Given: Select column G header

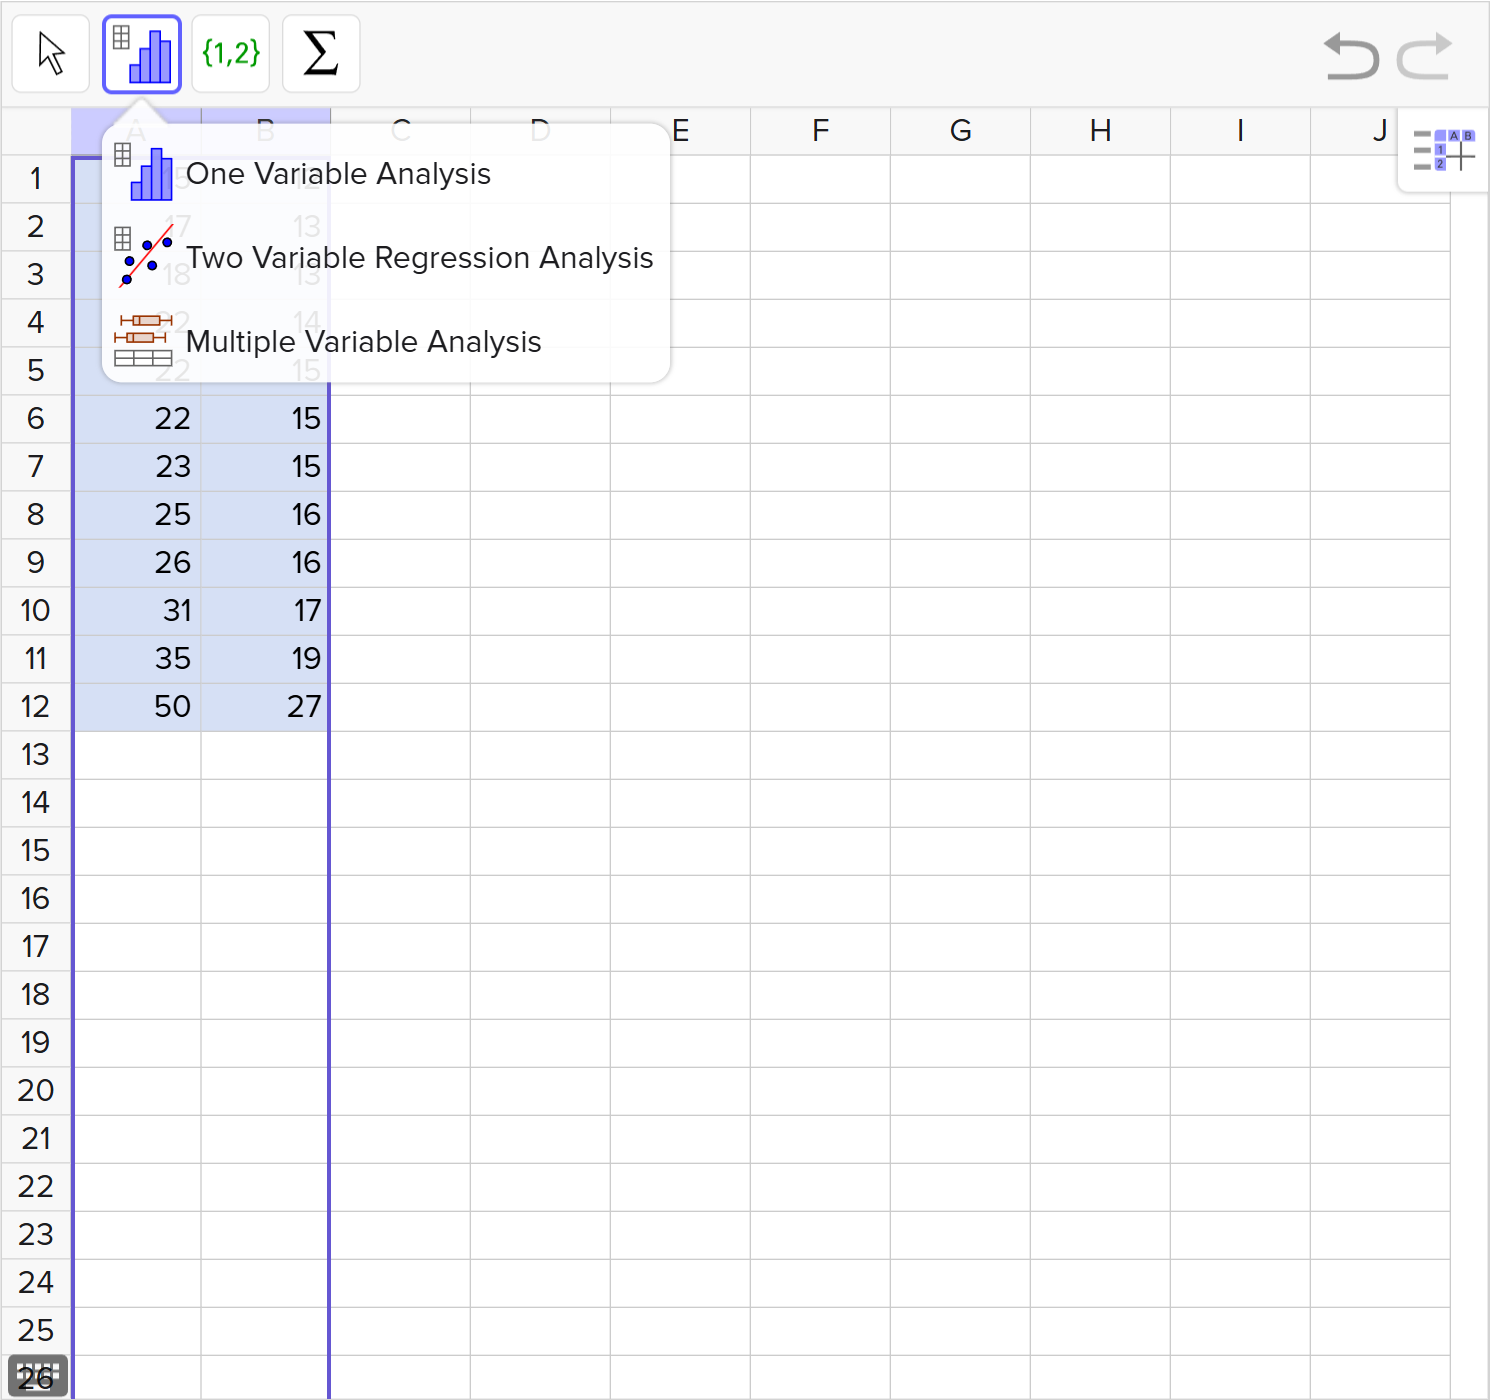Looking at the screenshot, I should (960, 131).
